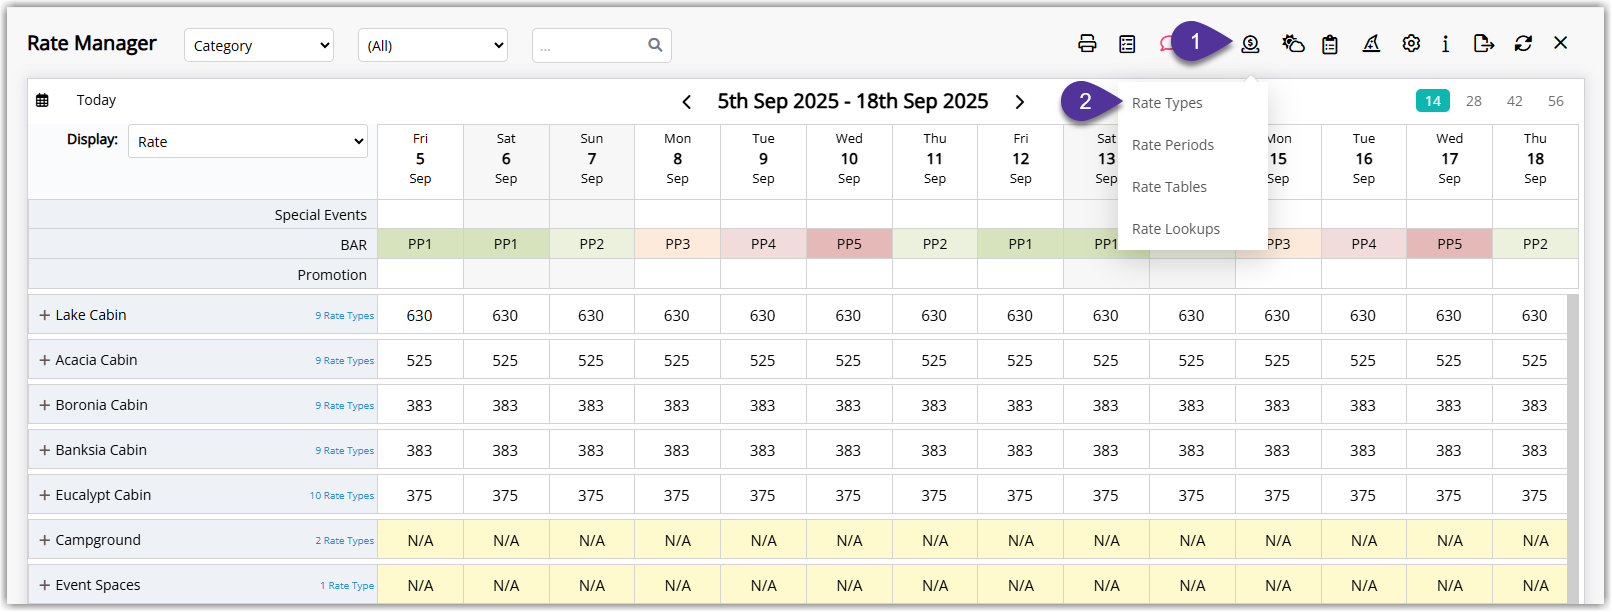
Task: Open the rates dollar-coin toolbar icon
Action: [x=1250, y=44]
